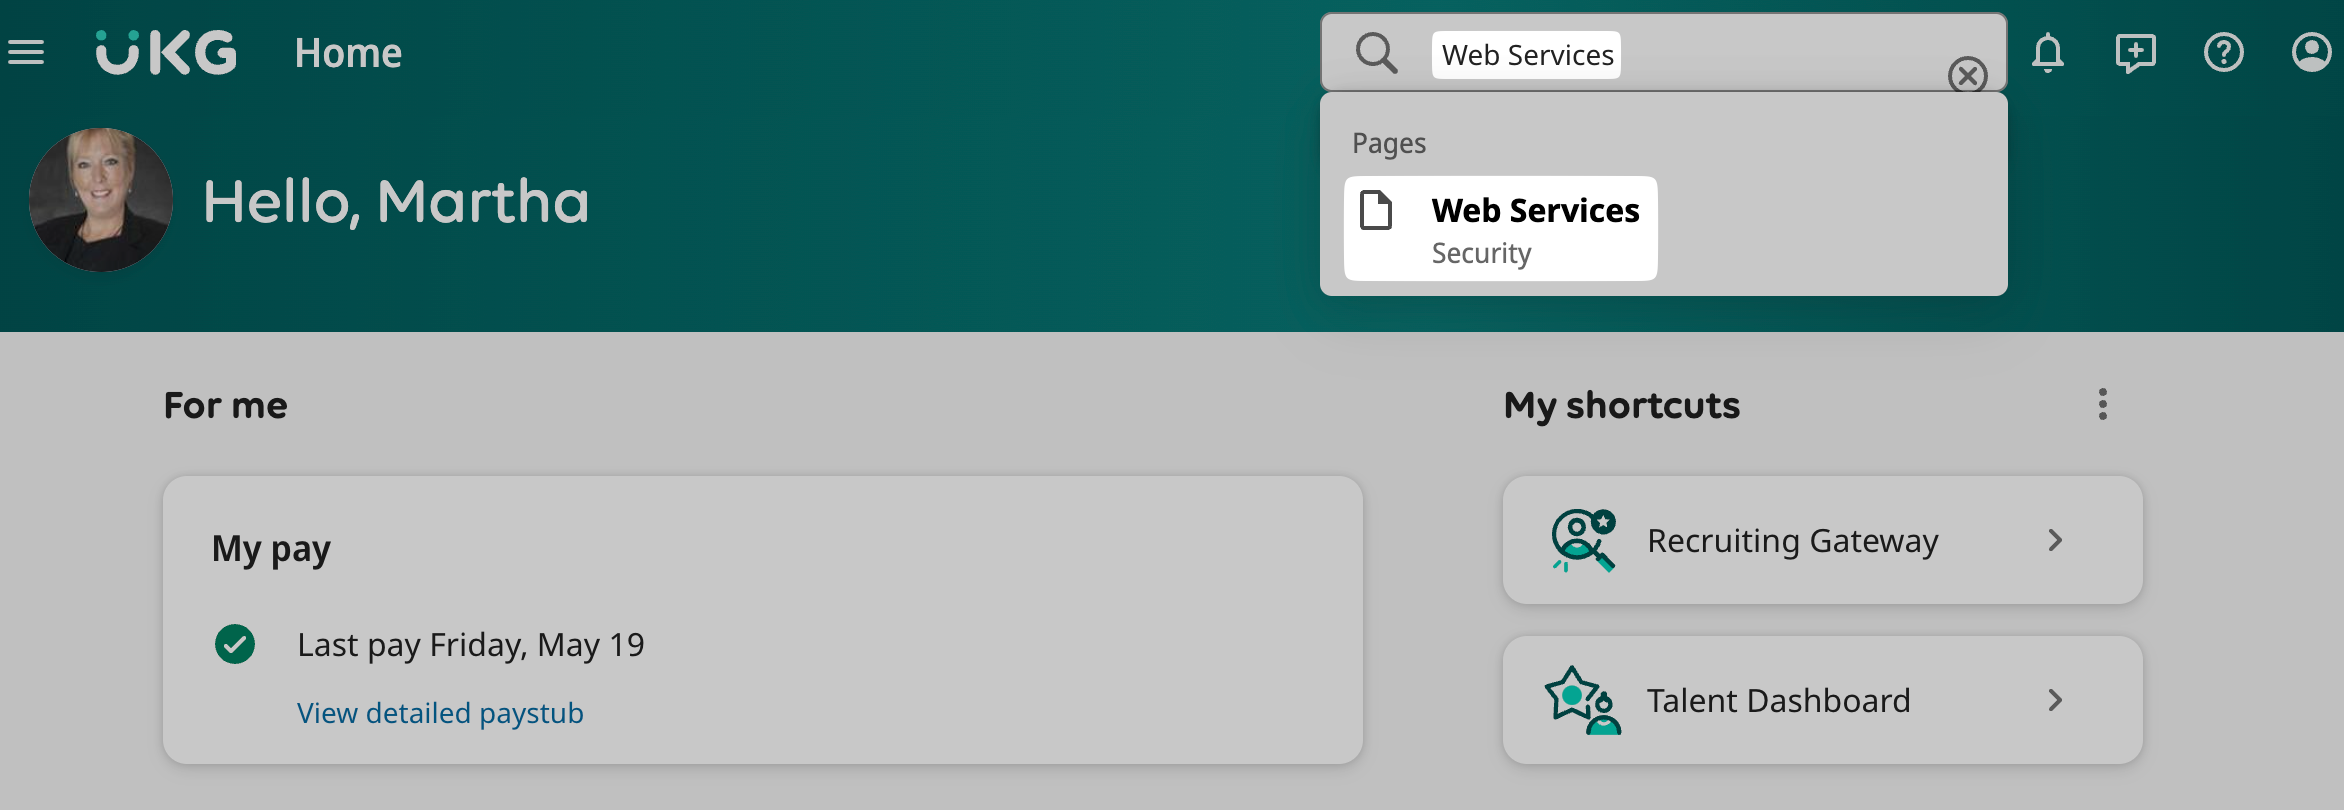This screenshot has width=2344, height=810.
Task: Click chevron arrow on Talent Dashboard
Action: tap(2055, 700)
